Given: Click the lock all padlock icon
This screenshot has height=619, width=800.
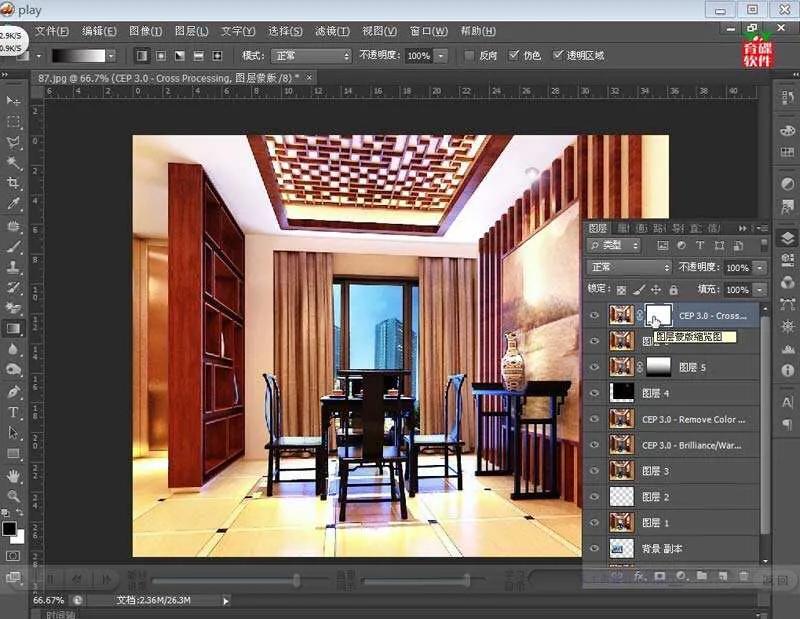Looking at the screenshot, I should [x=673, y=290].
